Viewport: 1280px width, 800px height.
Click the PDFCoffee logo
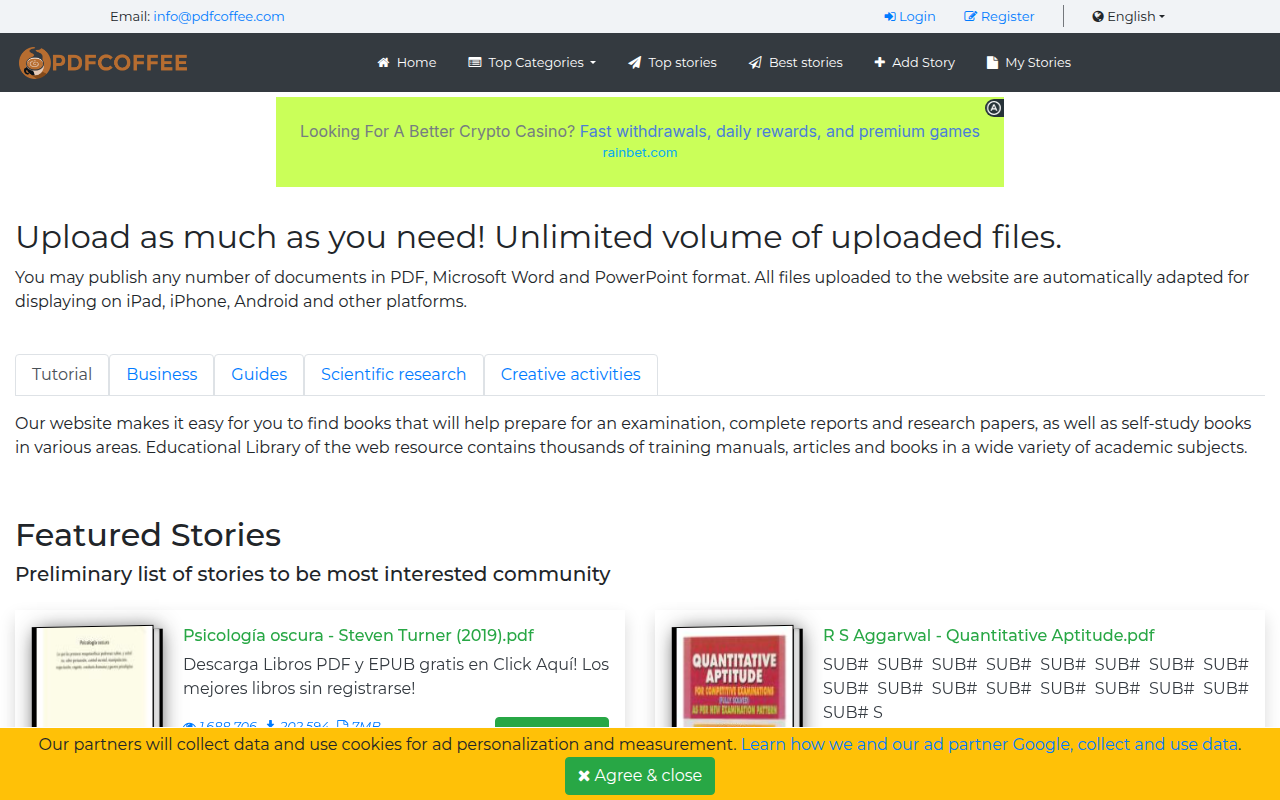point(103,62)
